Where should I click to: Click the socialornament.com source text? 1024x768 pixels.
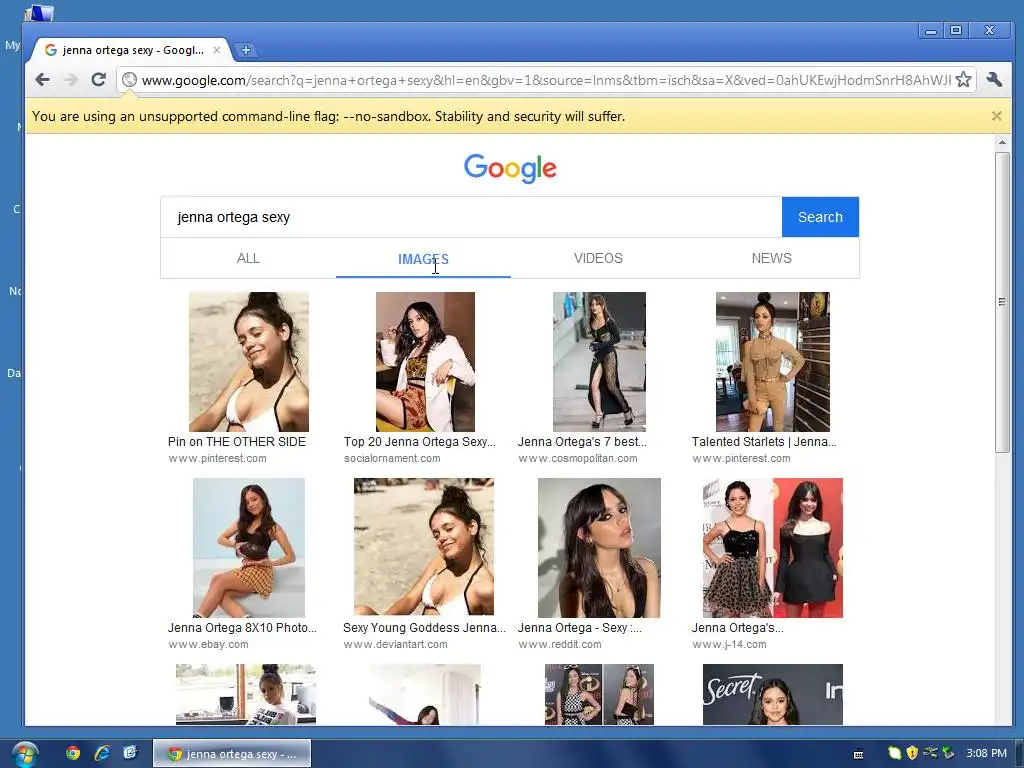click(392, 458)
